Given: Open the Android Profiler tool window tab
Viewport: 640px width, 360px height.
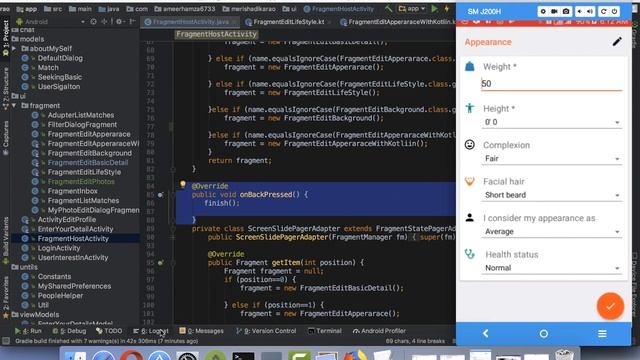Looking at the screenshot, I should point(379,331).
